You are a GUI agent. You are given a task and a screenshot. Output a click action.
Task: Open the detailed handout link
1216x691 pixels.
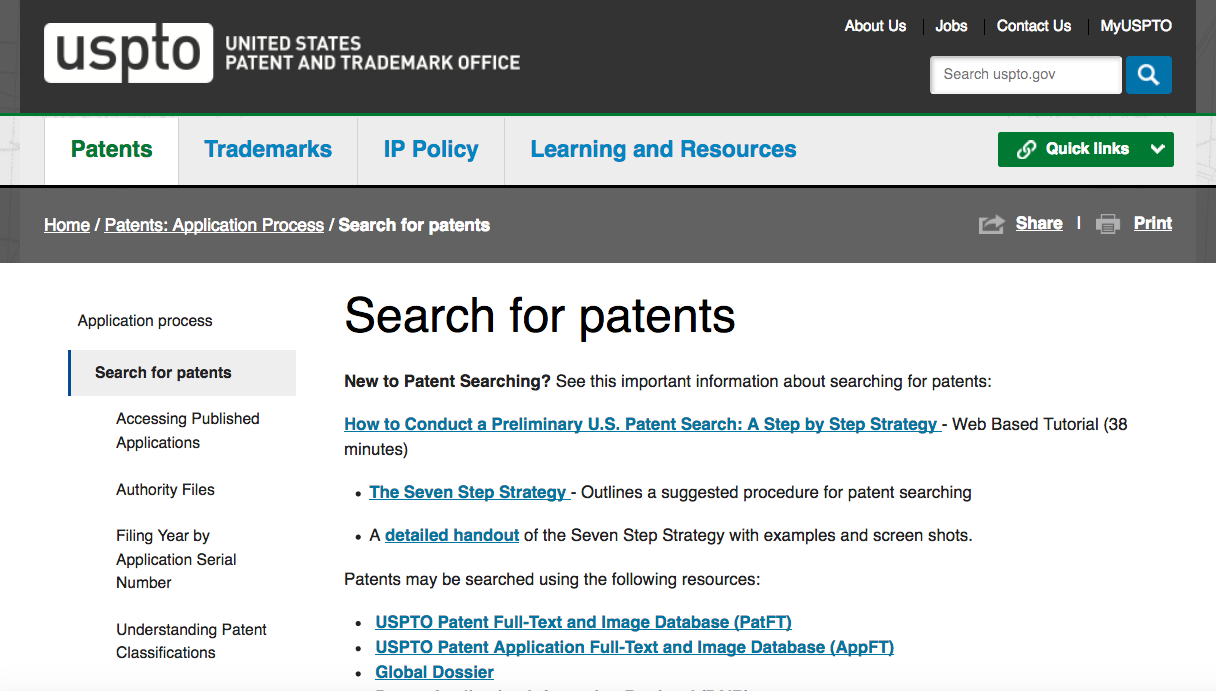click(x=452, y=535)
